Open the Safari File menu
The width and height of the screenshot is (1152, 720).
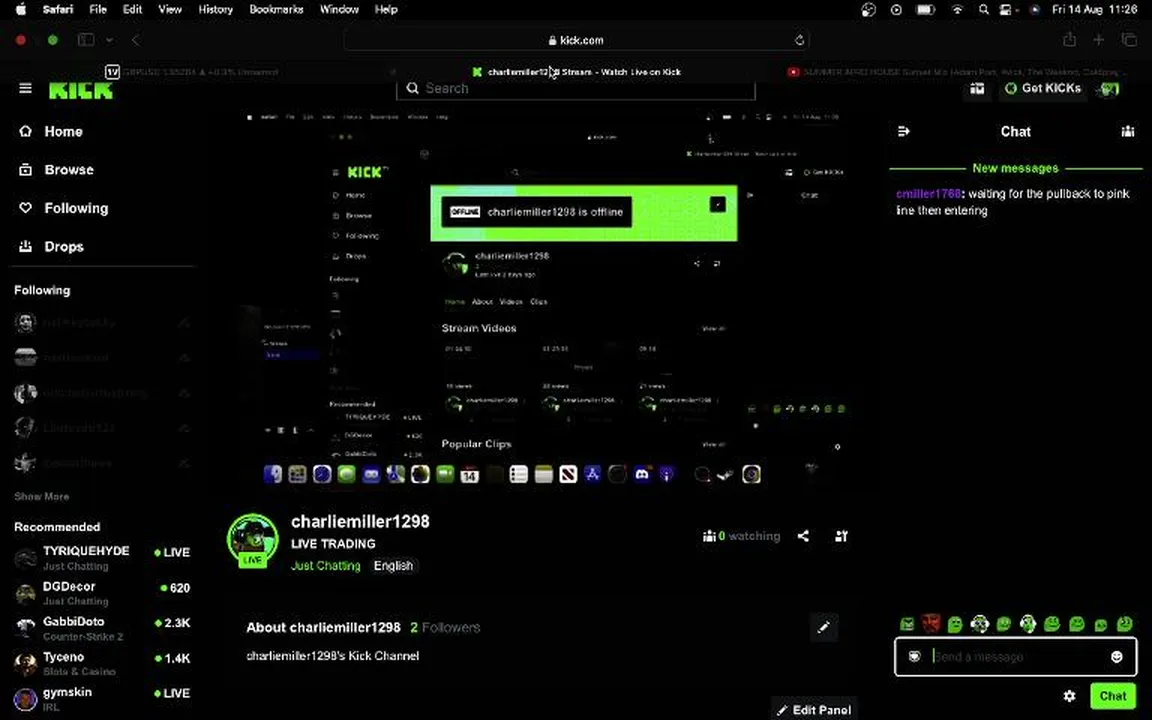(x=98, y=10)
